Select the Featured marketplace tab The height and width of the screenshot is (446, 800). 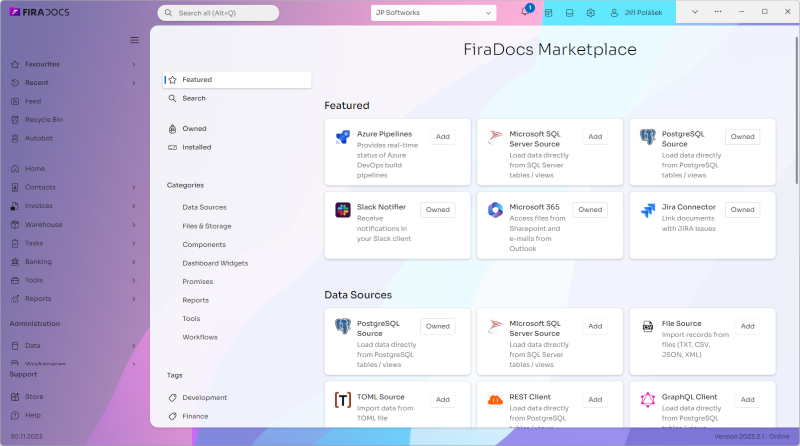[x=237, y=80]
